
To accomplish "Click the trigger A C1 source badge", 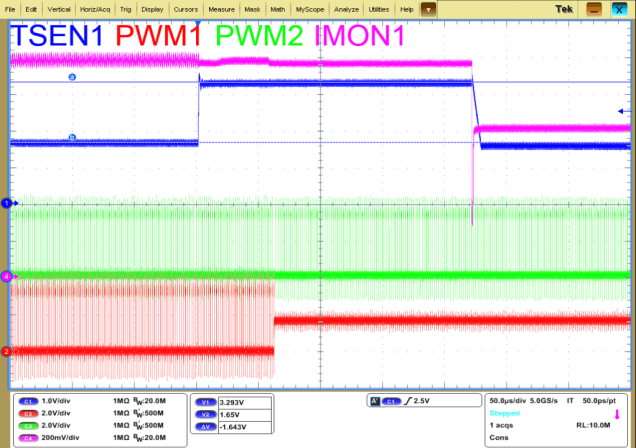I will (x=384, y=400).
